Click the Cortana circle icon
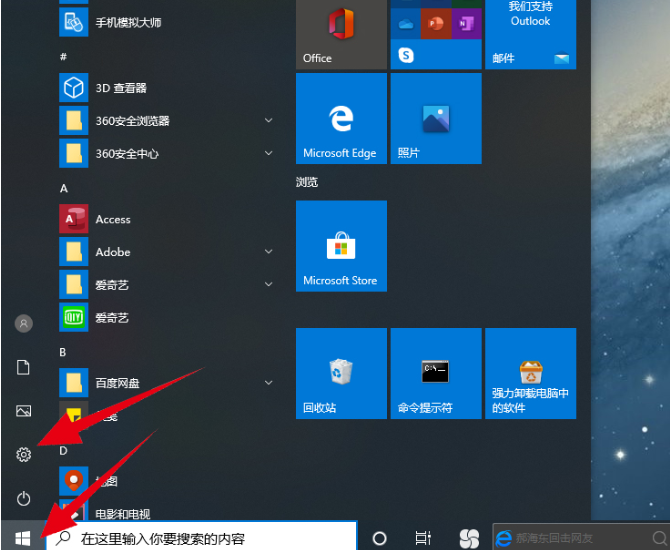Viewport: 670px width, 550px height. (379, 538)
